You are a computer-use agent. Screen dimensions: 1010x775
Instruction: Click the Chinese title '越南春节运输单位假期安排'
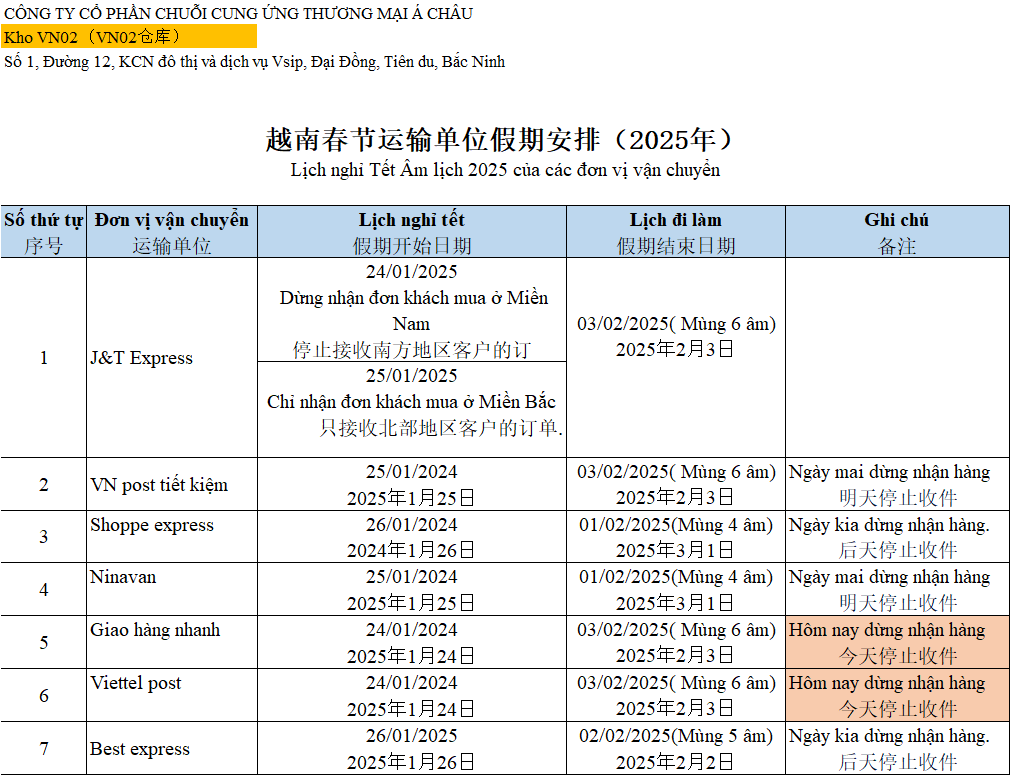click(x=499, y=140)
